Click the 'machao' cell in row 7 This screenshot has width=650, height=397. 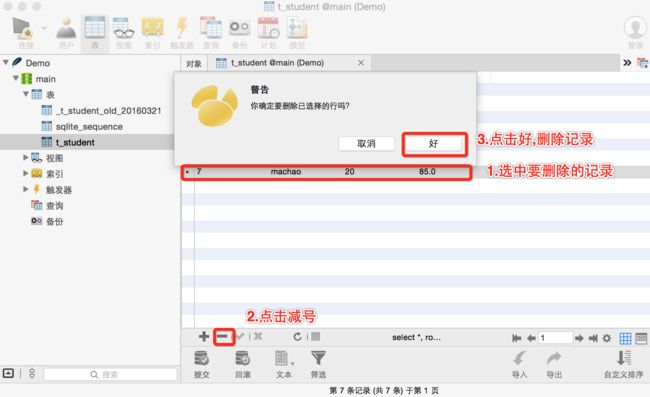pos(286,172)
